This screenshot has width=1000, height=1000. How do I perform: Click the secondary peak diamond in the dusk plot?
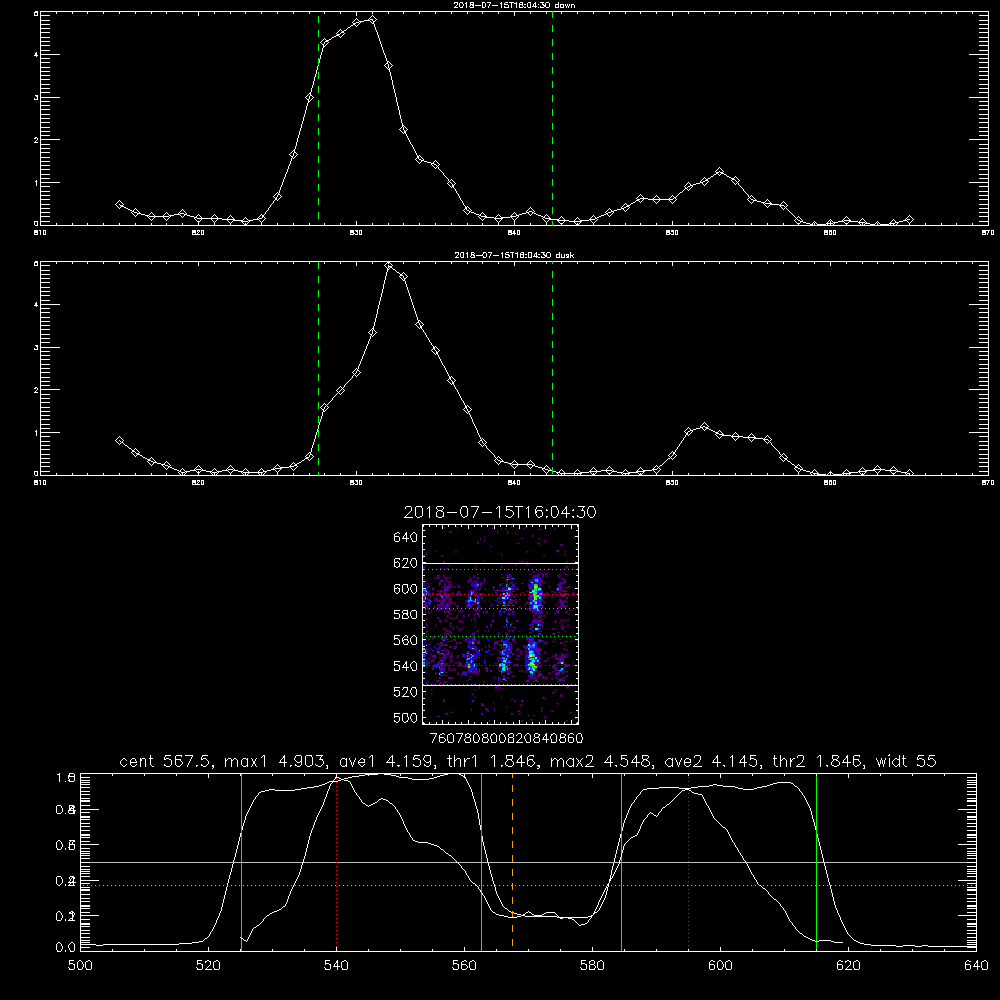704,426
